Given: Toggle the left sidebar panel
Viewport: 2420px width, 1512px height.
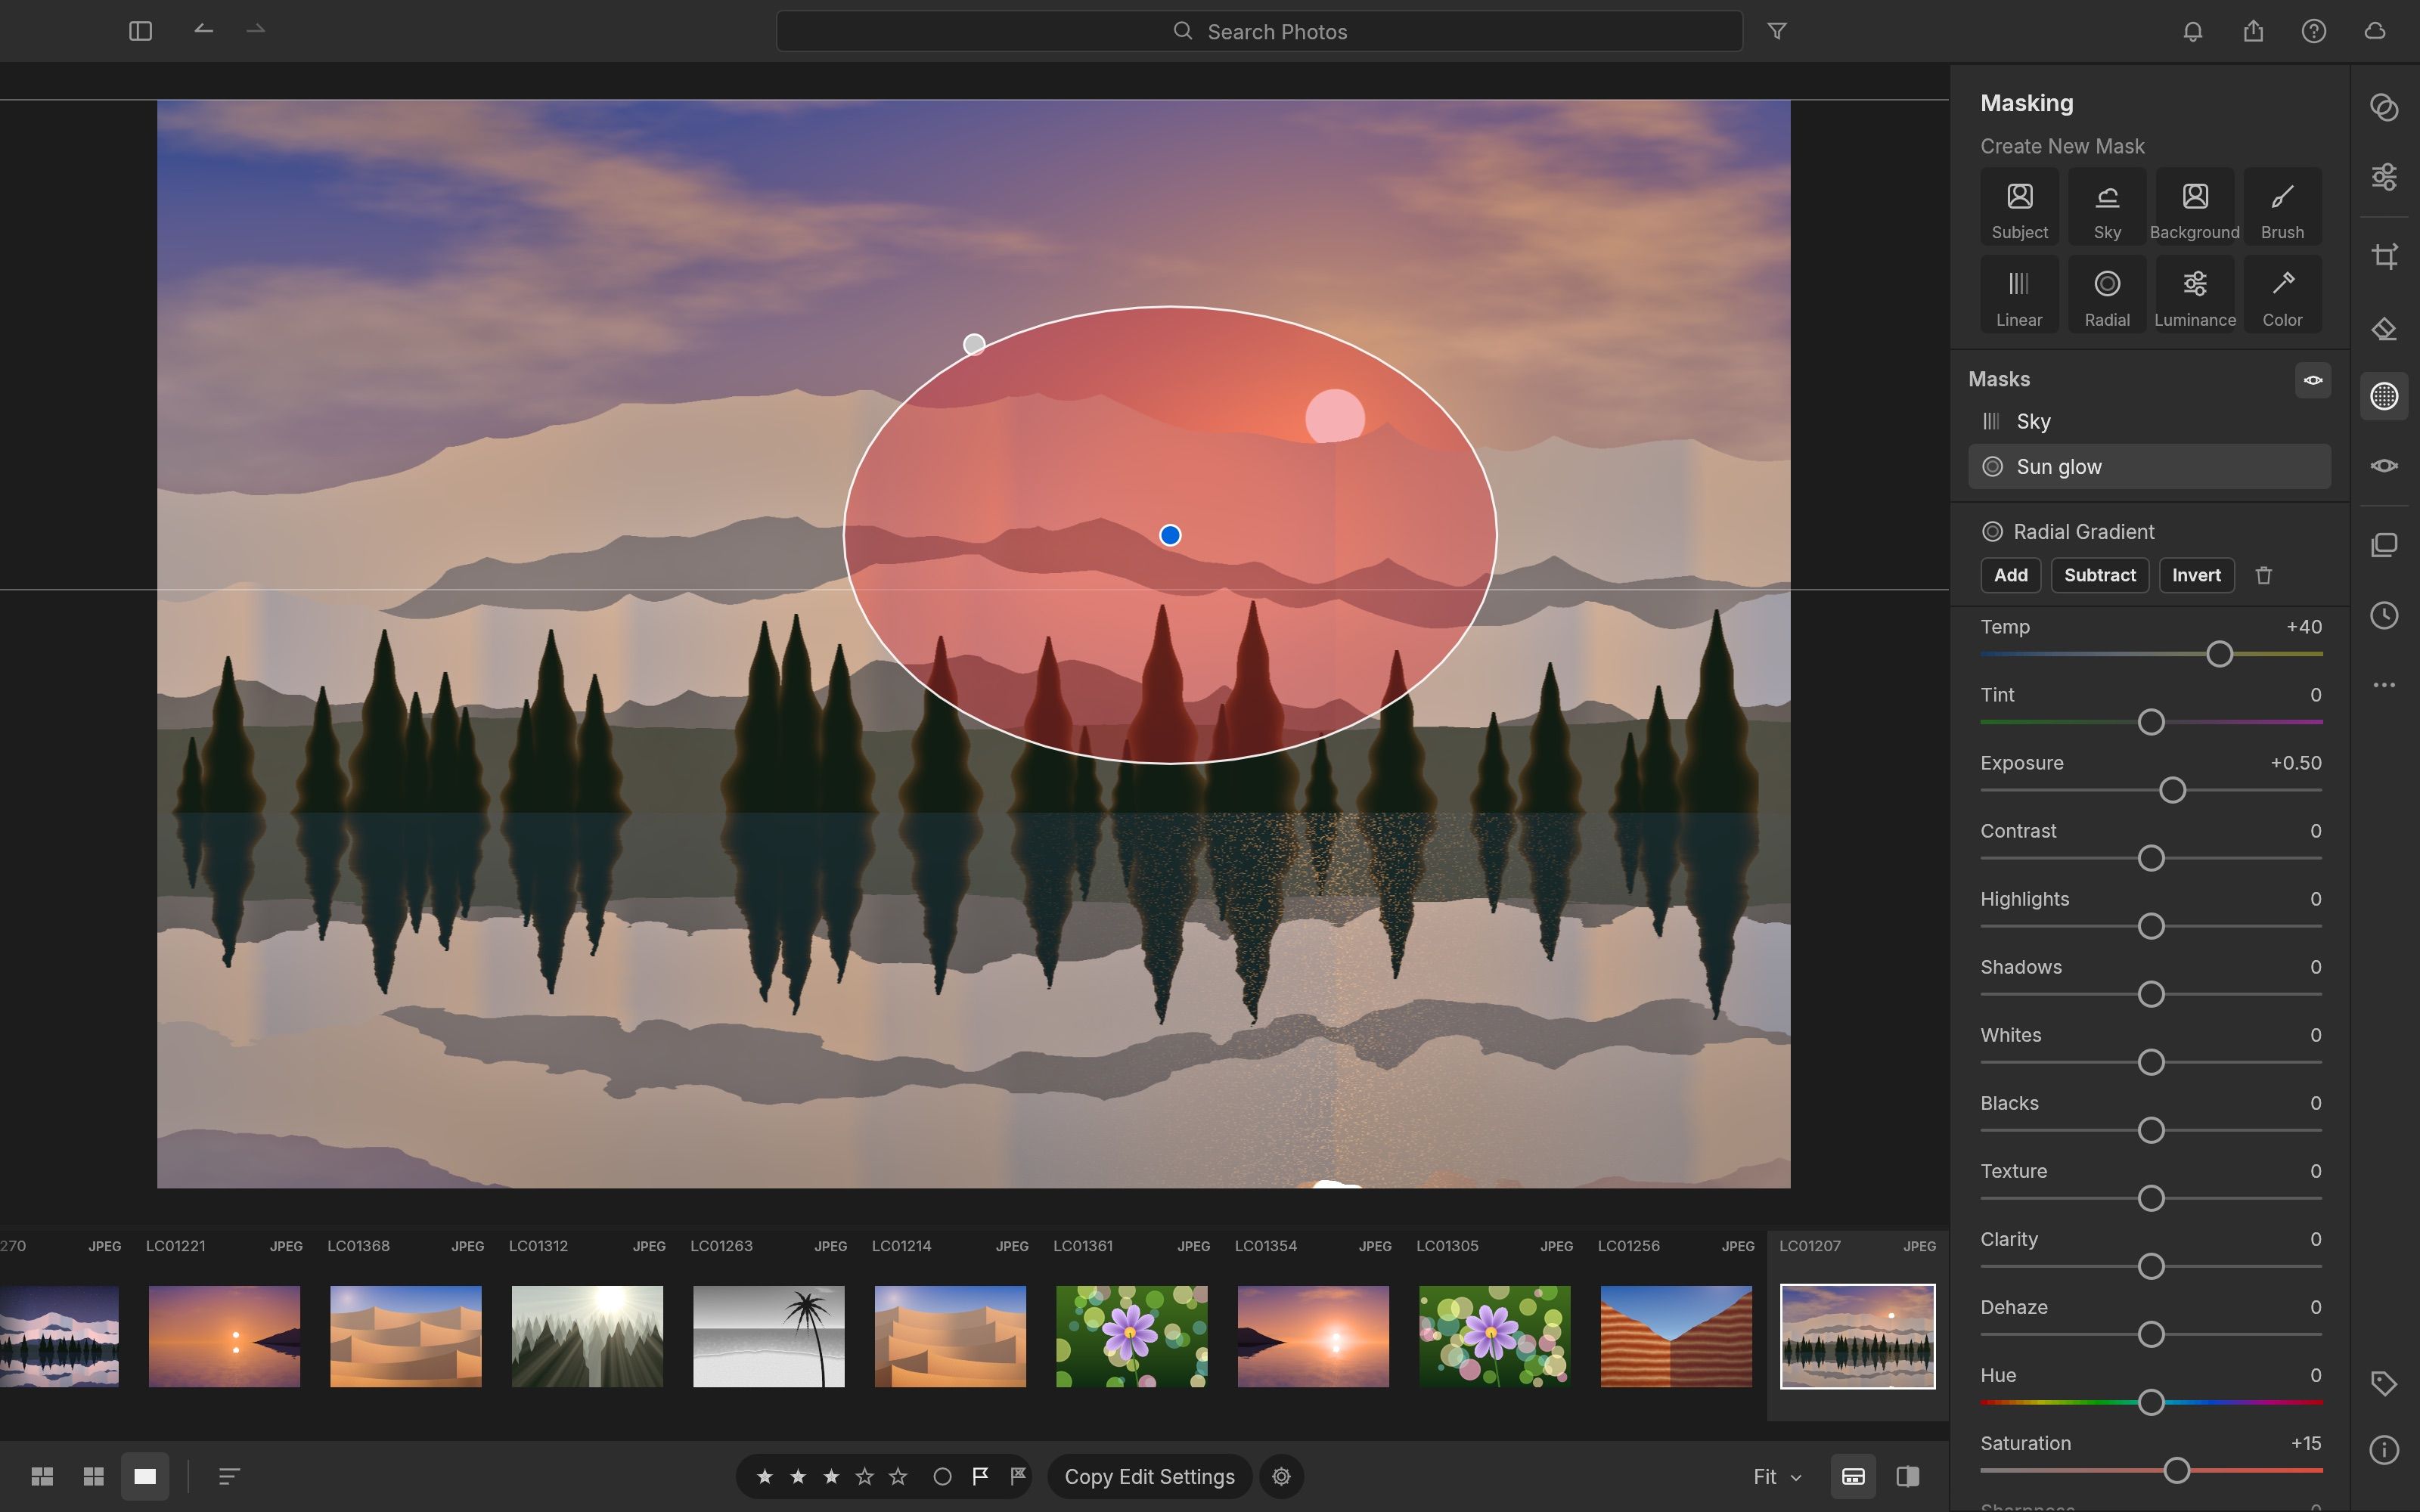Looking at the screenshot, I should click(141, 31).
